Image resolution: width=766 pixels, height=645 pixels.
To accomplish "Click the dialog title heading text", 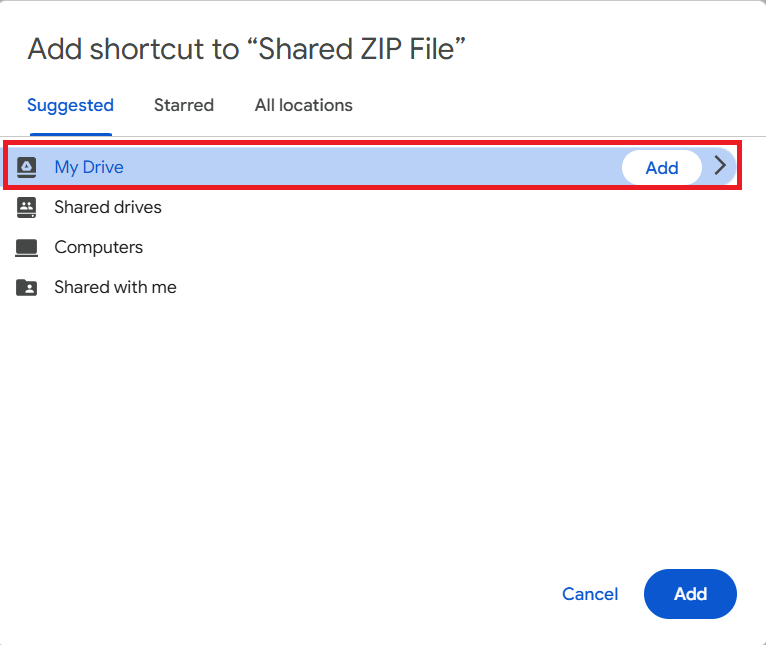I will (x=247, y=48).
